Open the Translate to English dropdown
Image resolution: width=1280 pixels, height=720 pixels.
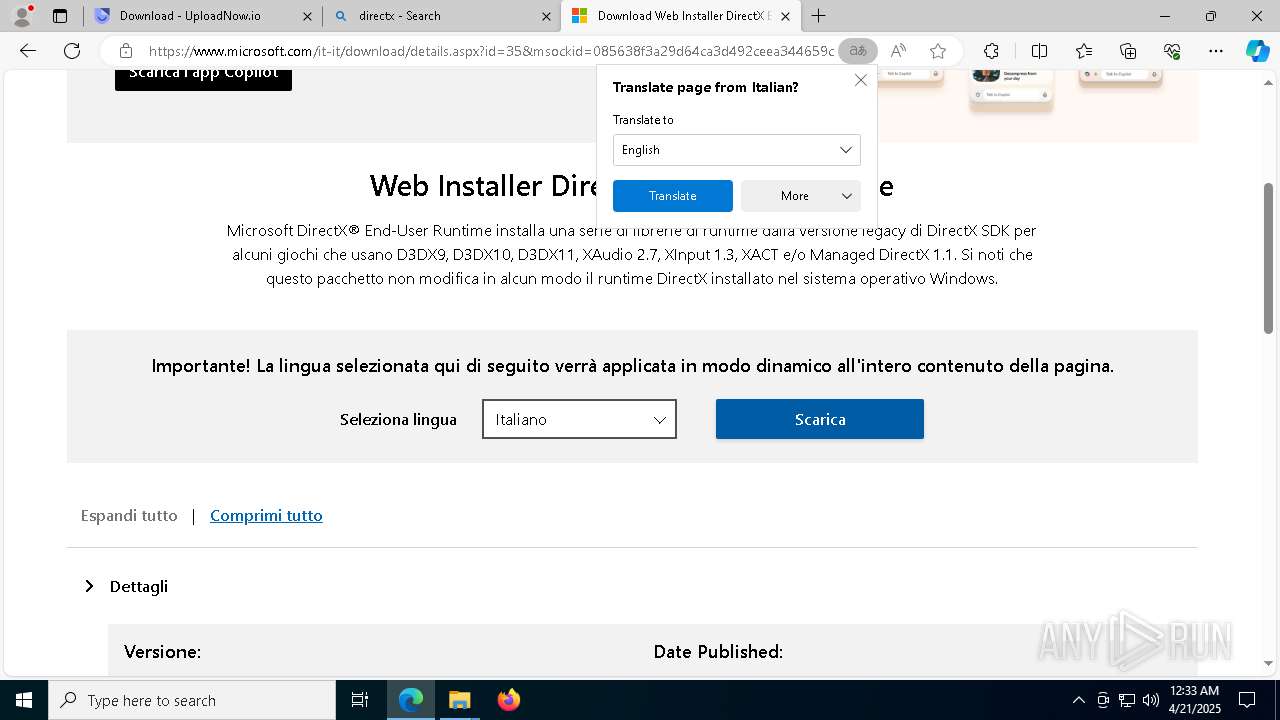736,150
